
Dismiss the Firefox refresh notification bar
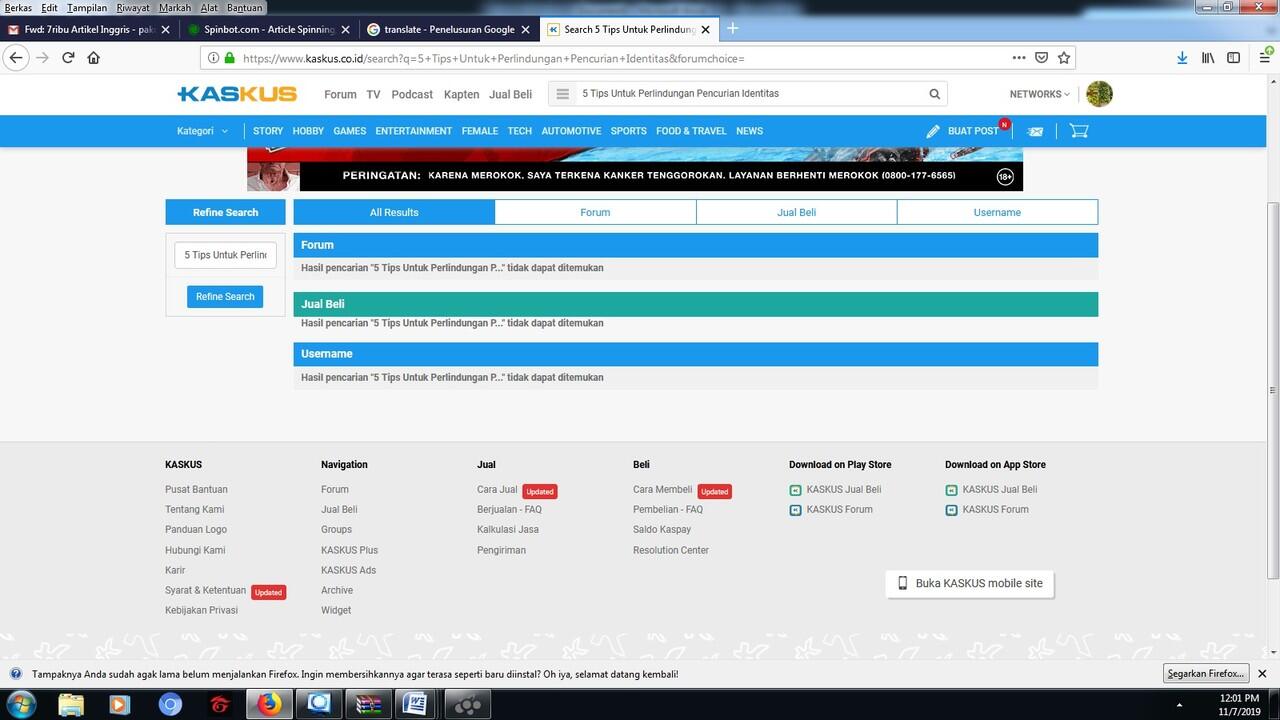pyautogui.click(x=1262, y=674)
